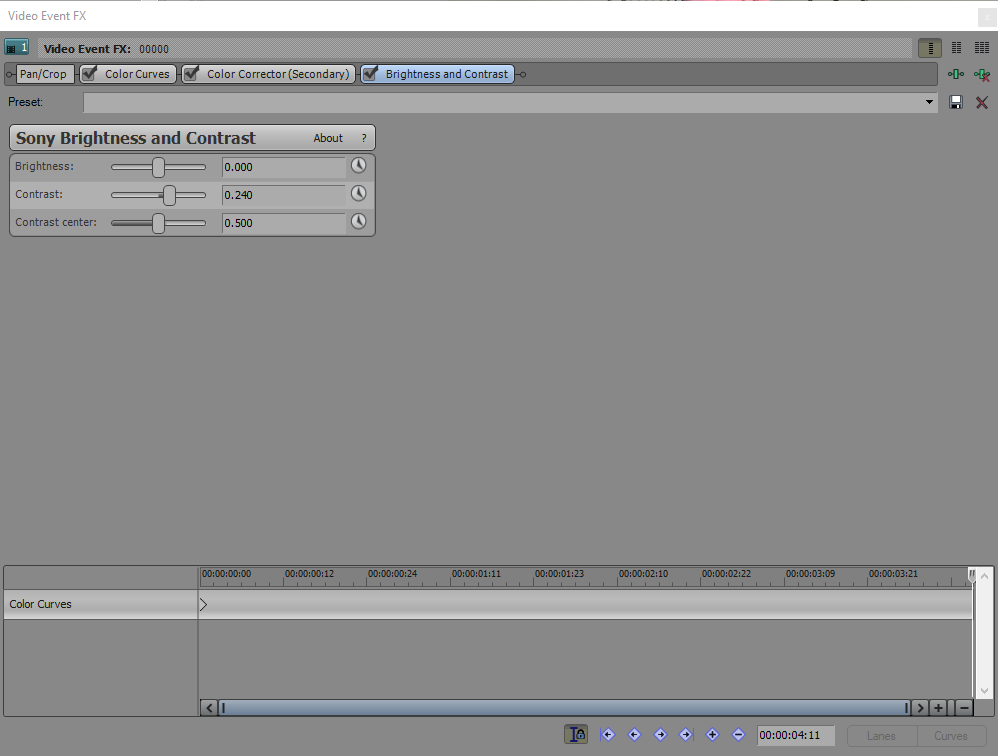This screenshot has width=998, height=756.
Task: Disable the Color Curves effect checkbox
Action: click(89, 73)
